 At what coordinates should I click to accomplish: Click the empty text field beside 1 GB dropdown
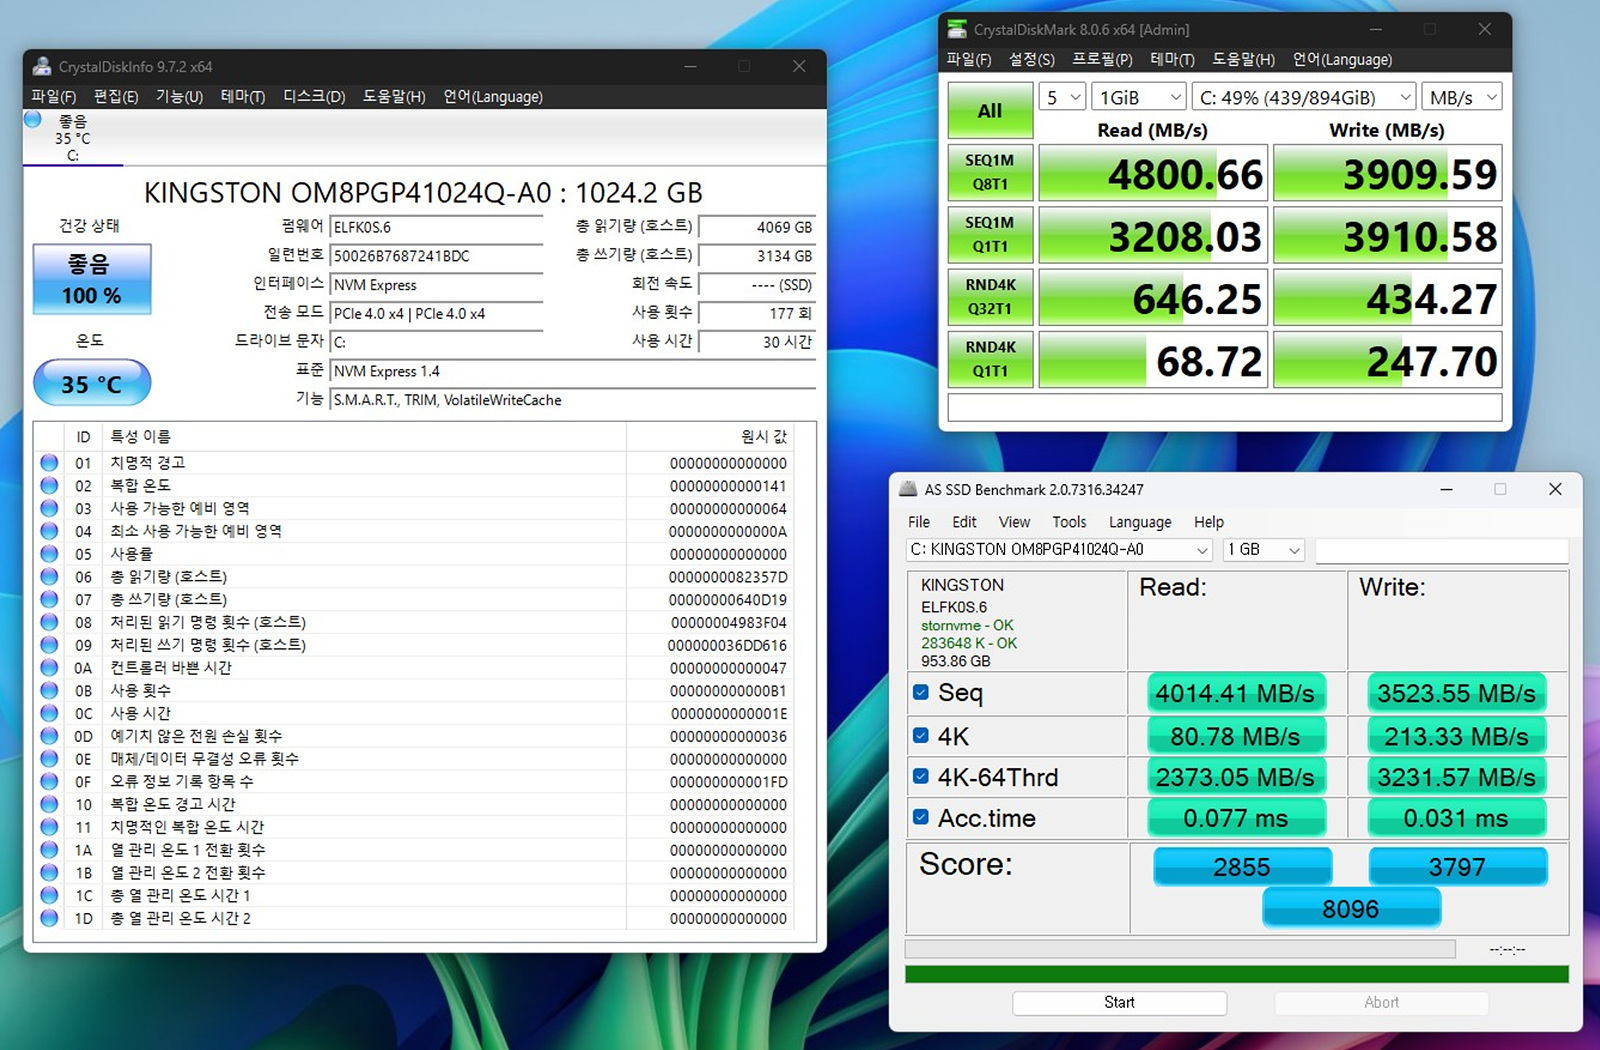coord(1441,550)
